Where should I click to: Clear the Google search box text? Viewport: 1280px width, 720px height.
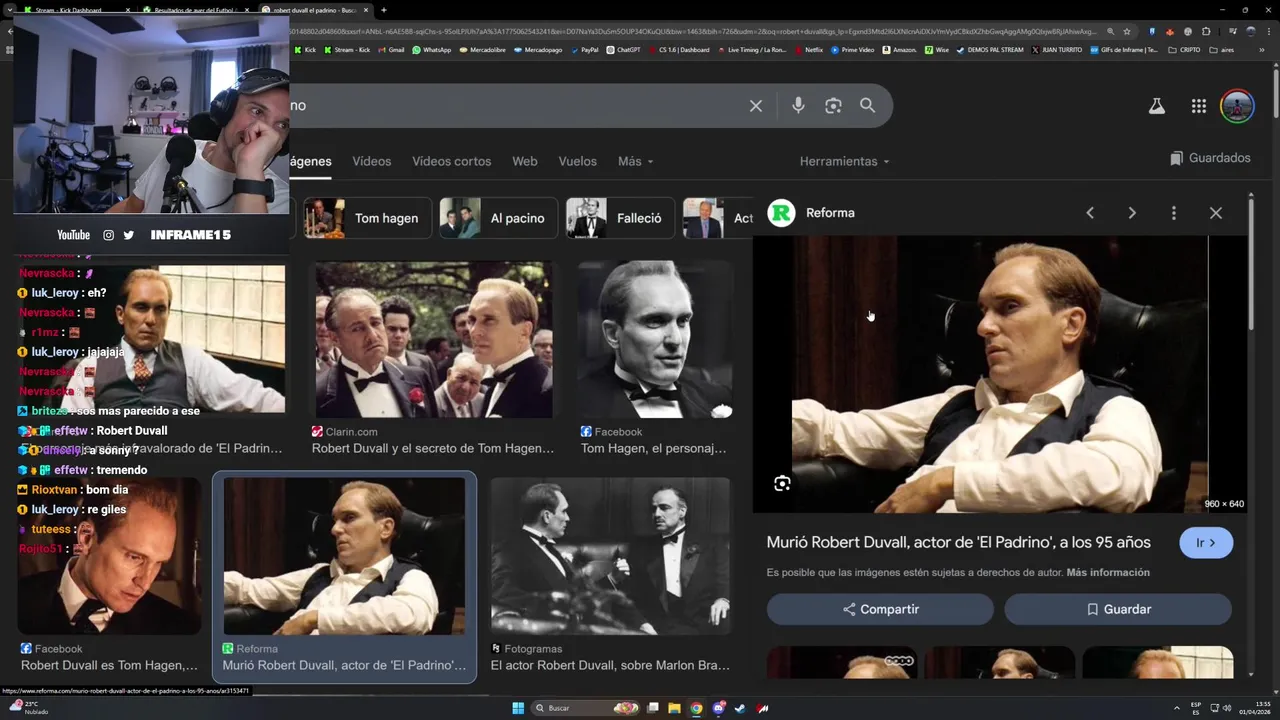click(756, 105)
